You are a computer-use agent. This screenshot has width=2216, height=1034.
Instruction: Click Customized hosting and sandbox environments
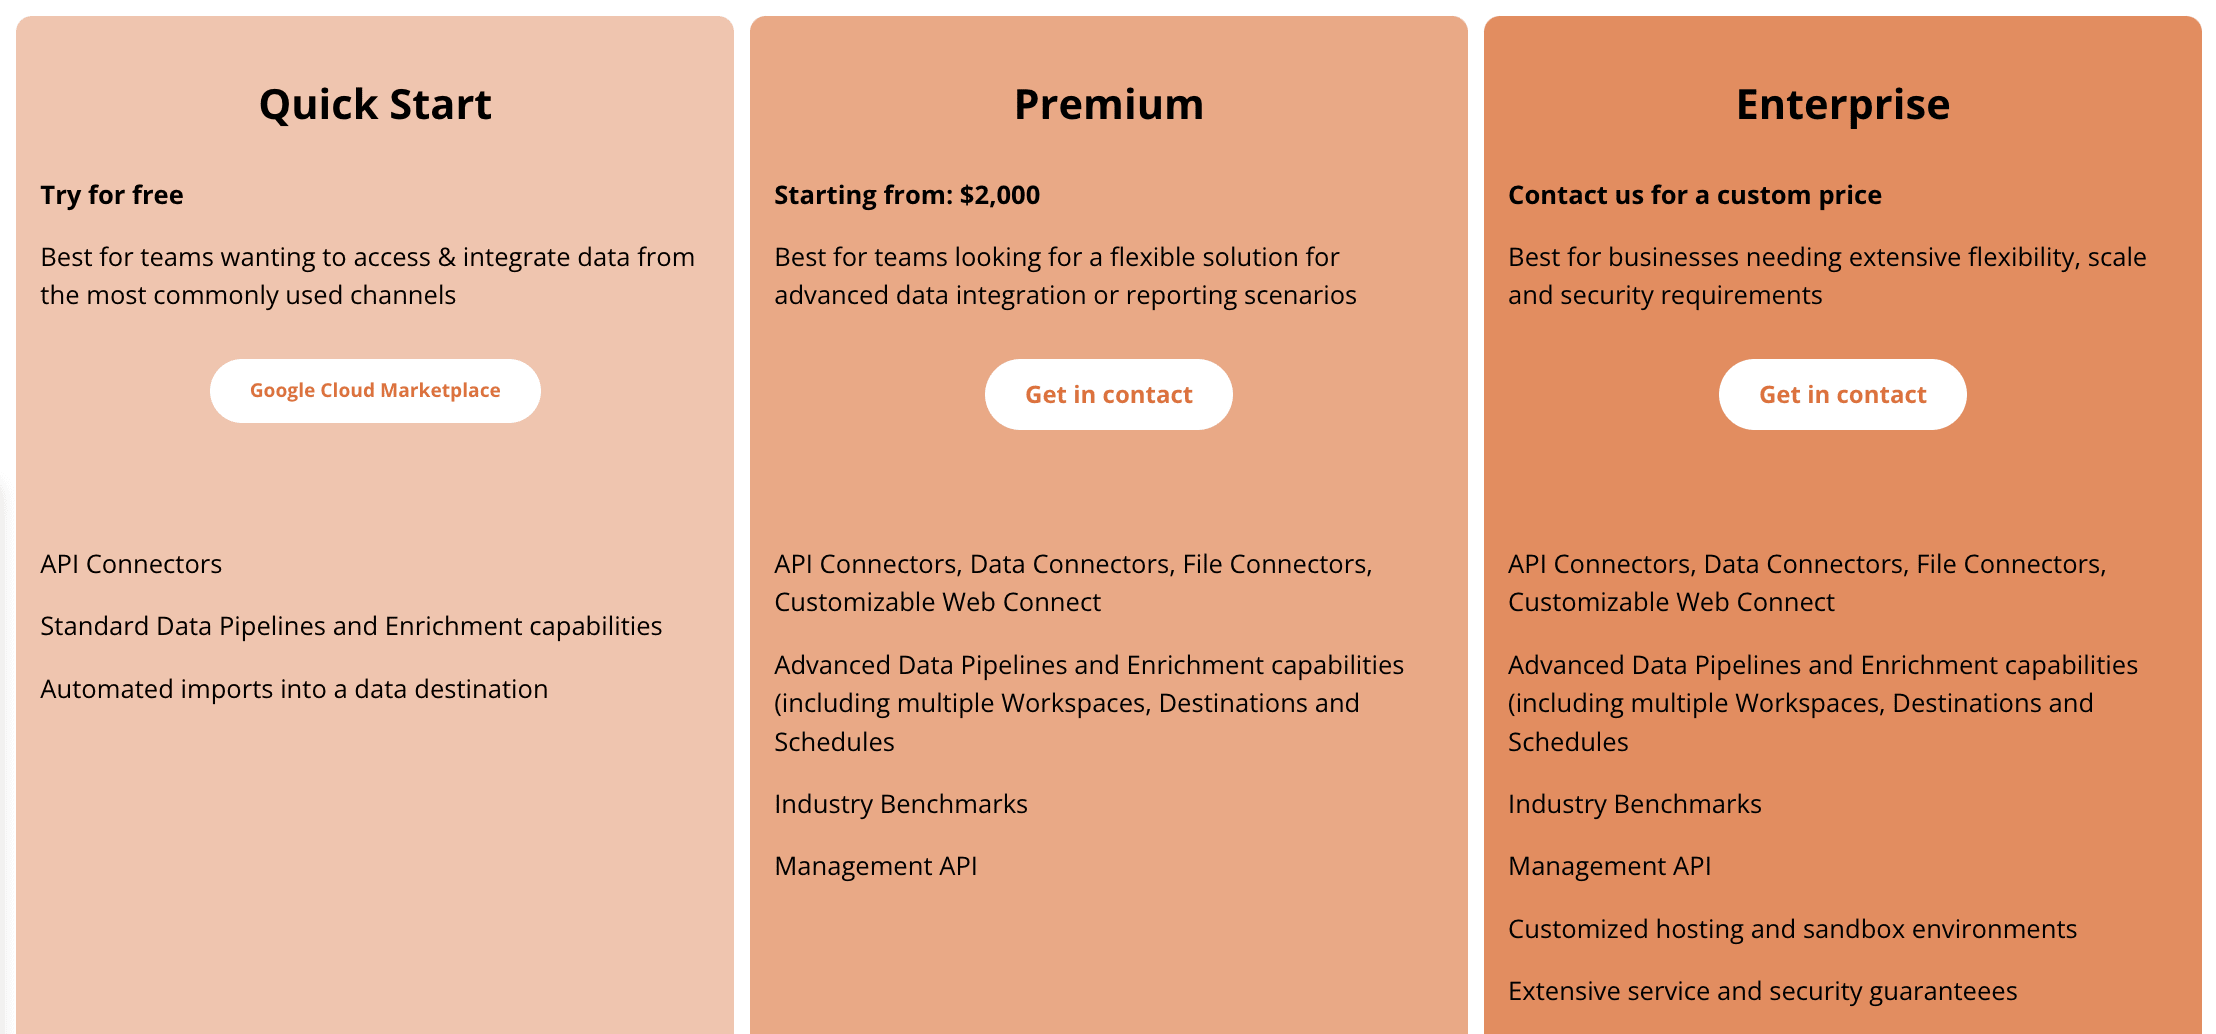pyautogui.click(x=1792, y=929)
